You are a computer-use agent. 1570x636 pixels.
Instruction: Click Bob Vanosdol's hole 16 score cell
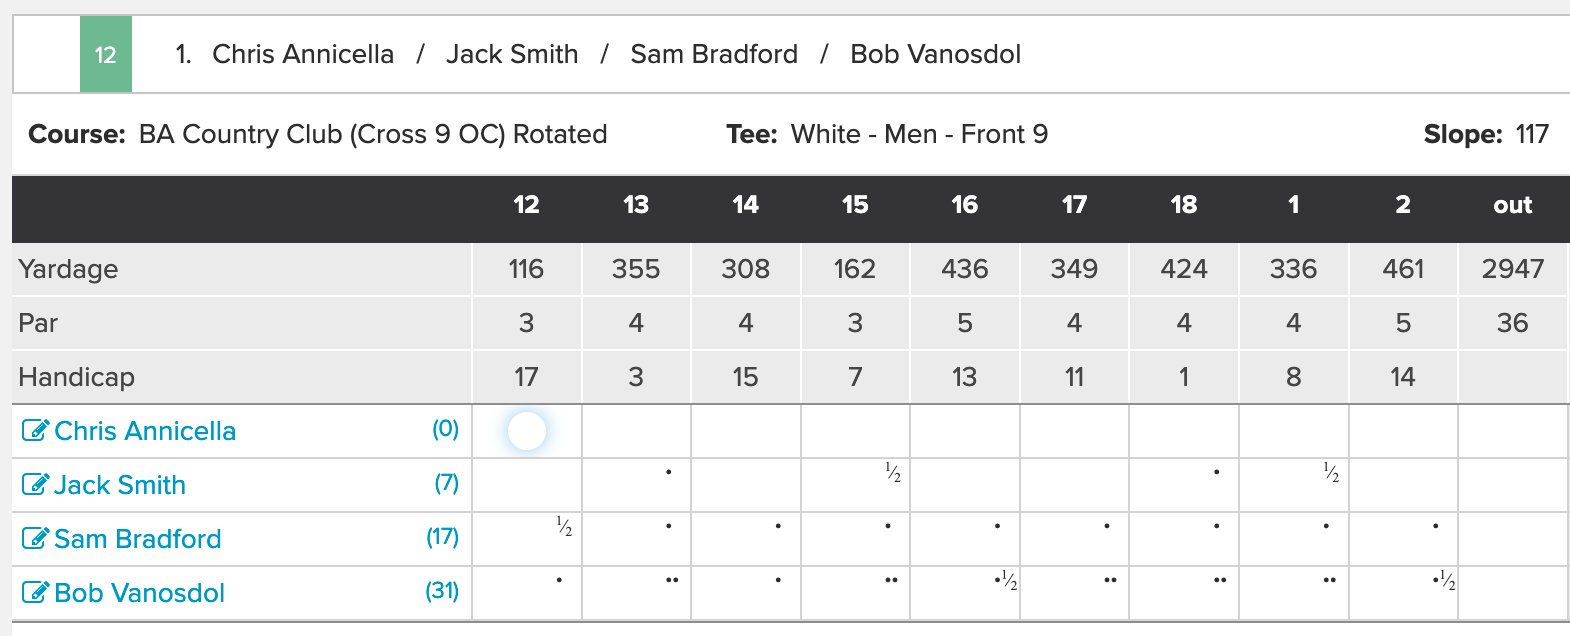coord(965,593)
